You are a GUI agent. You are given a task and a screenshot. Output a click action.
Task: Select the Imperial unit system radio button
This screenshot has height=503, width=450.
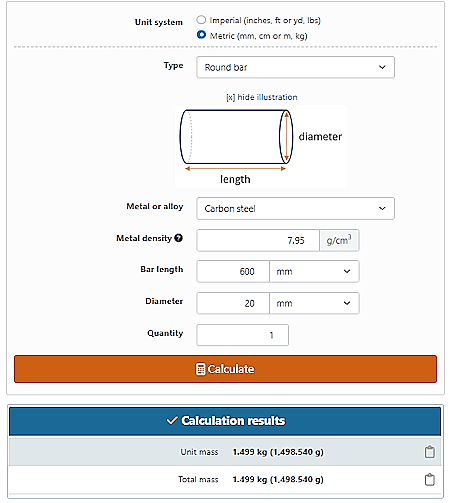(x=201, y=20)
